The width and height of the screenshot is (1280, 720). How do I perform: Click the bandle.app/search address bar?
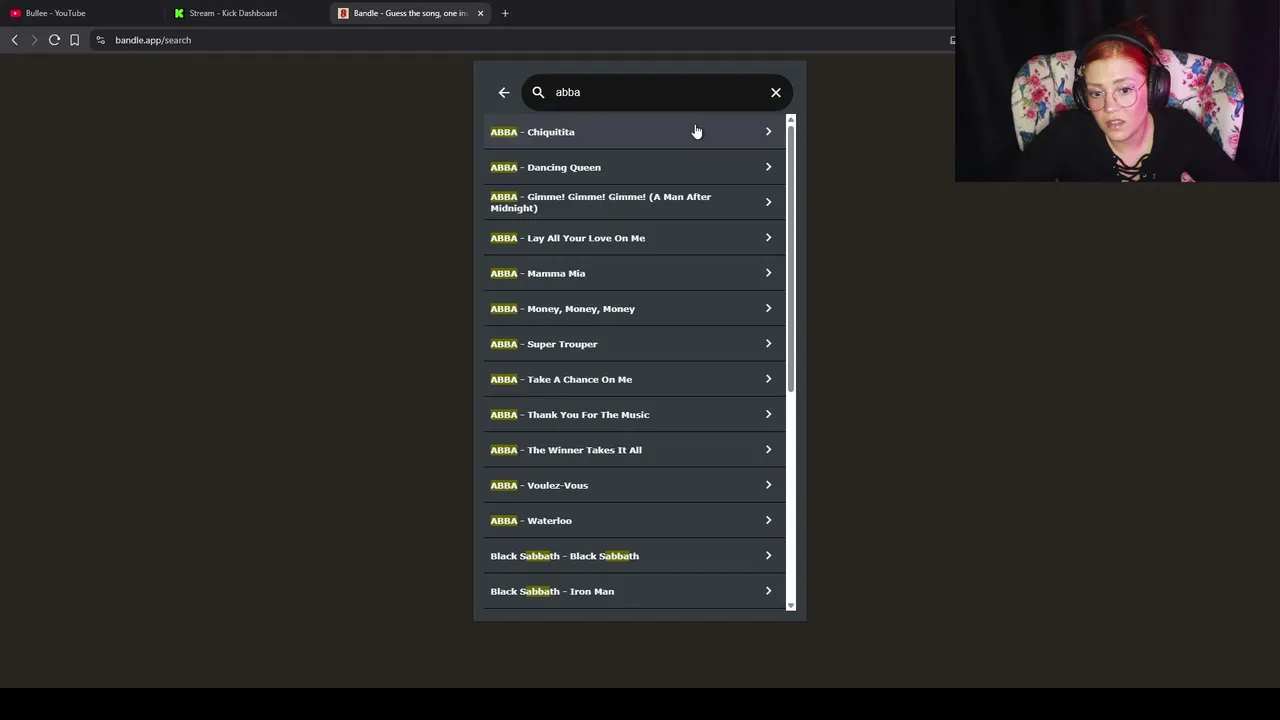pyautogui.click(x=520, y=40)
